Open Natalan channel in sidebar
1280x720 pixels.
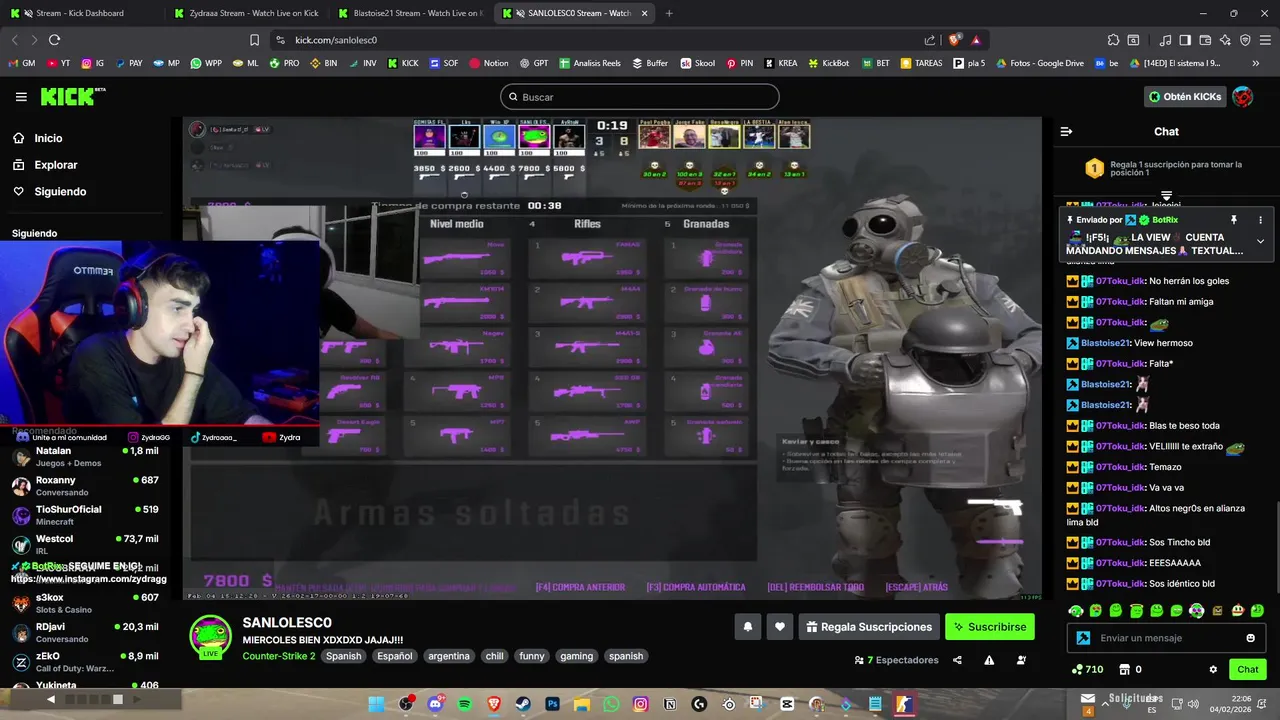[85, 456]
